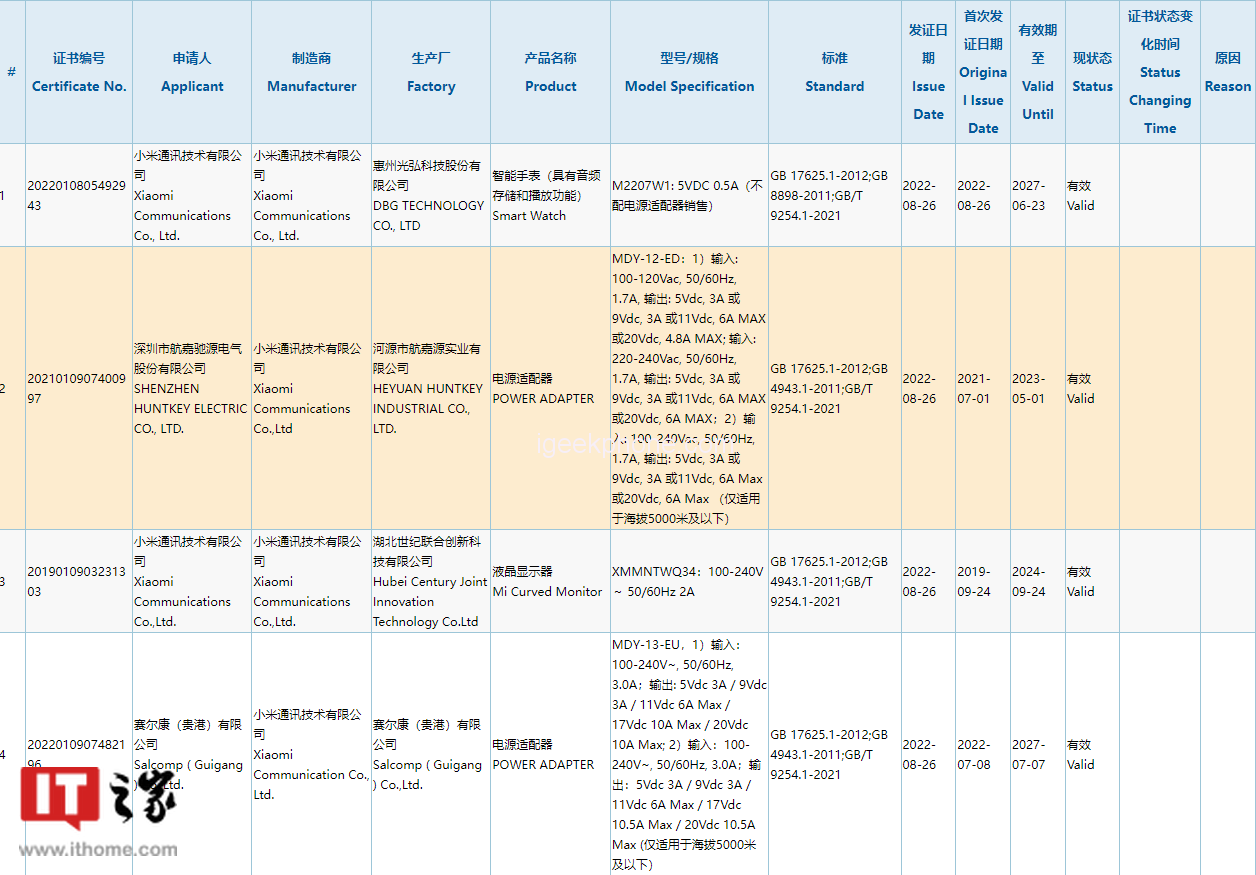Select the Status Changing Time header
Viewport: 1256px width, 875px height.
[1159, 72]
